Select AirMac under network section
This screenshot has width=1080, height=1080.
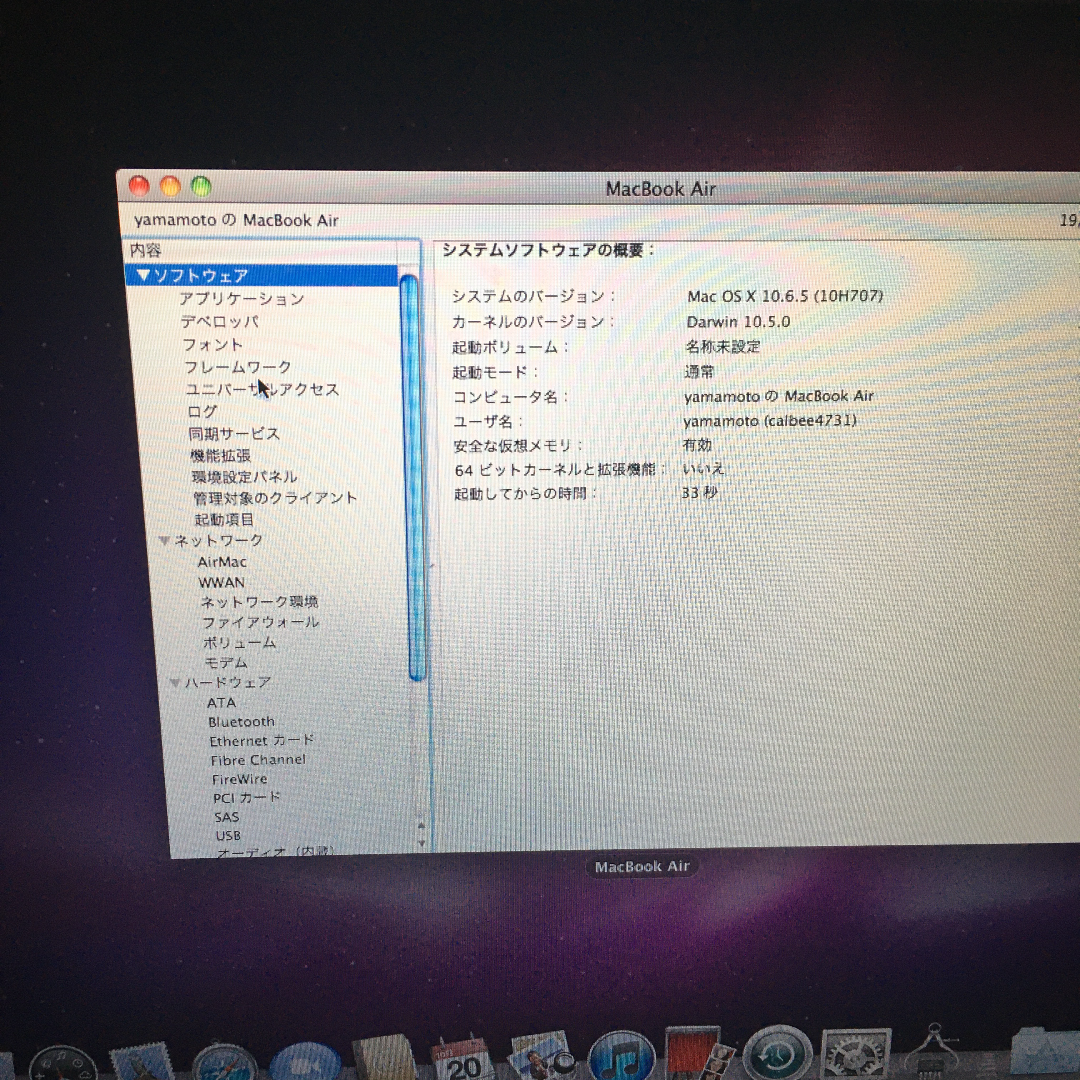(x=222, y=562)
